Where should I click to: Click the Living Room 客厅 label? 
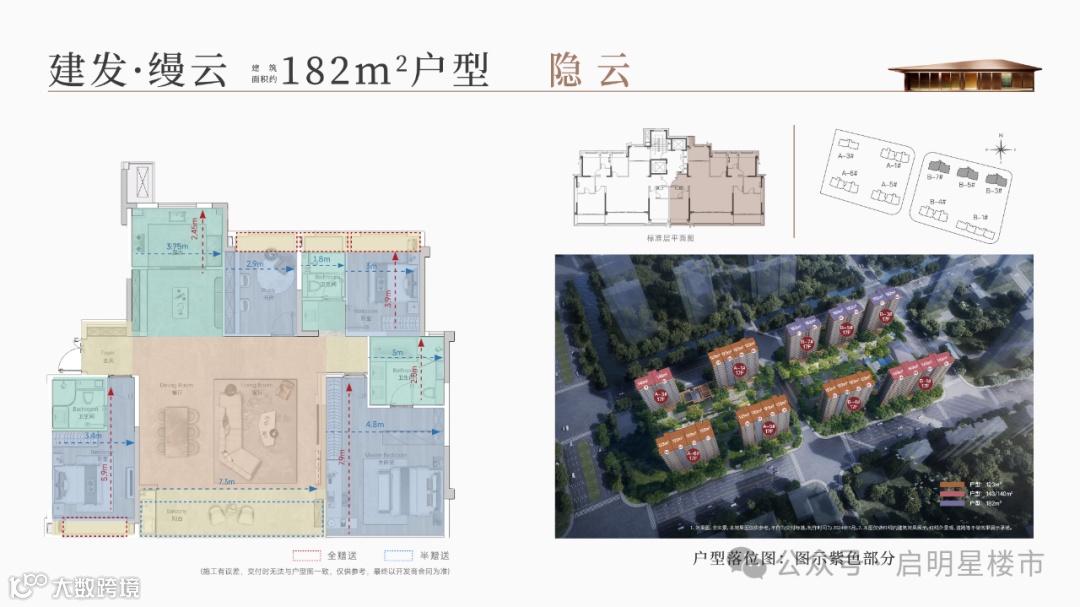257,389
